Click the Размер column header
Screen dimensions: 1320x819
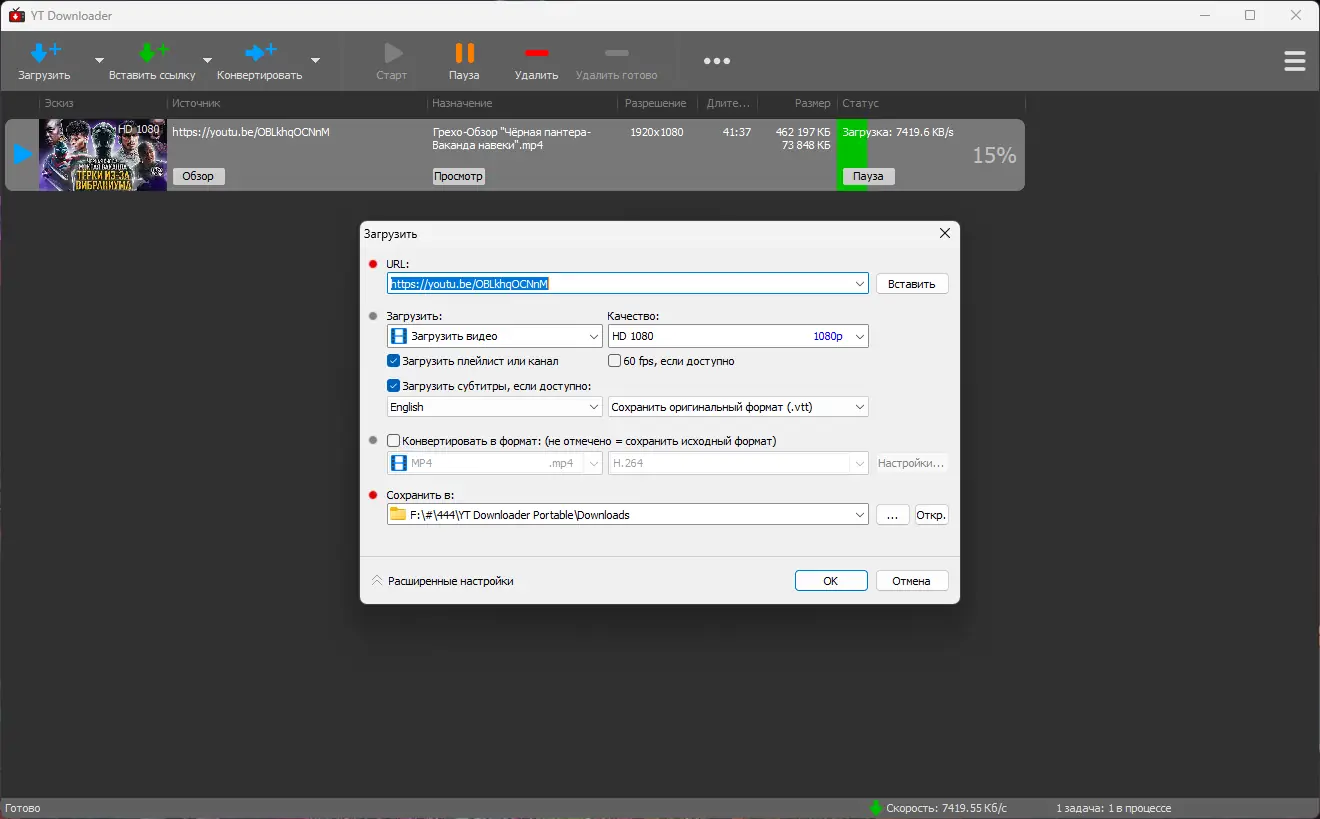point(813,103)
